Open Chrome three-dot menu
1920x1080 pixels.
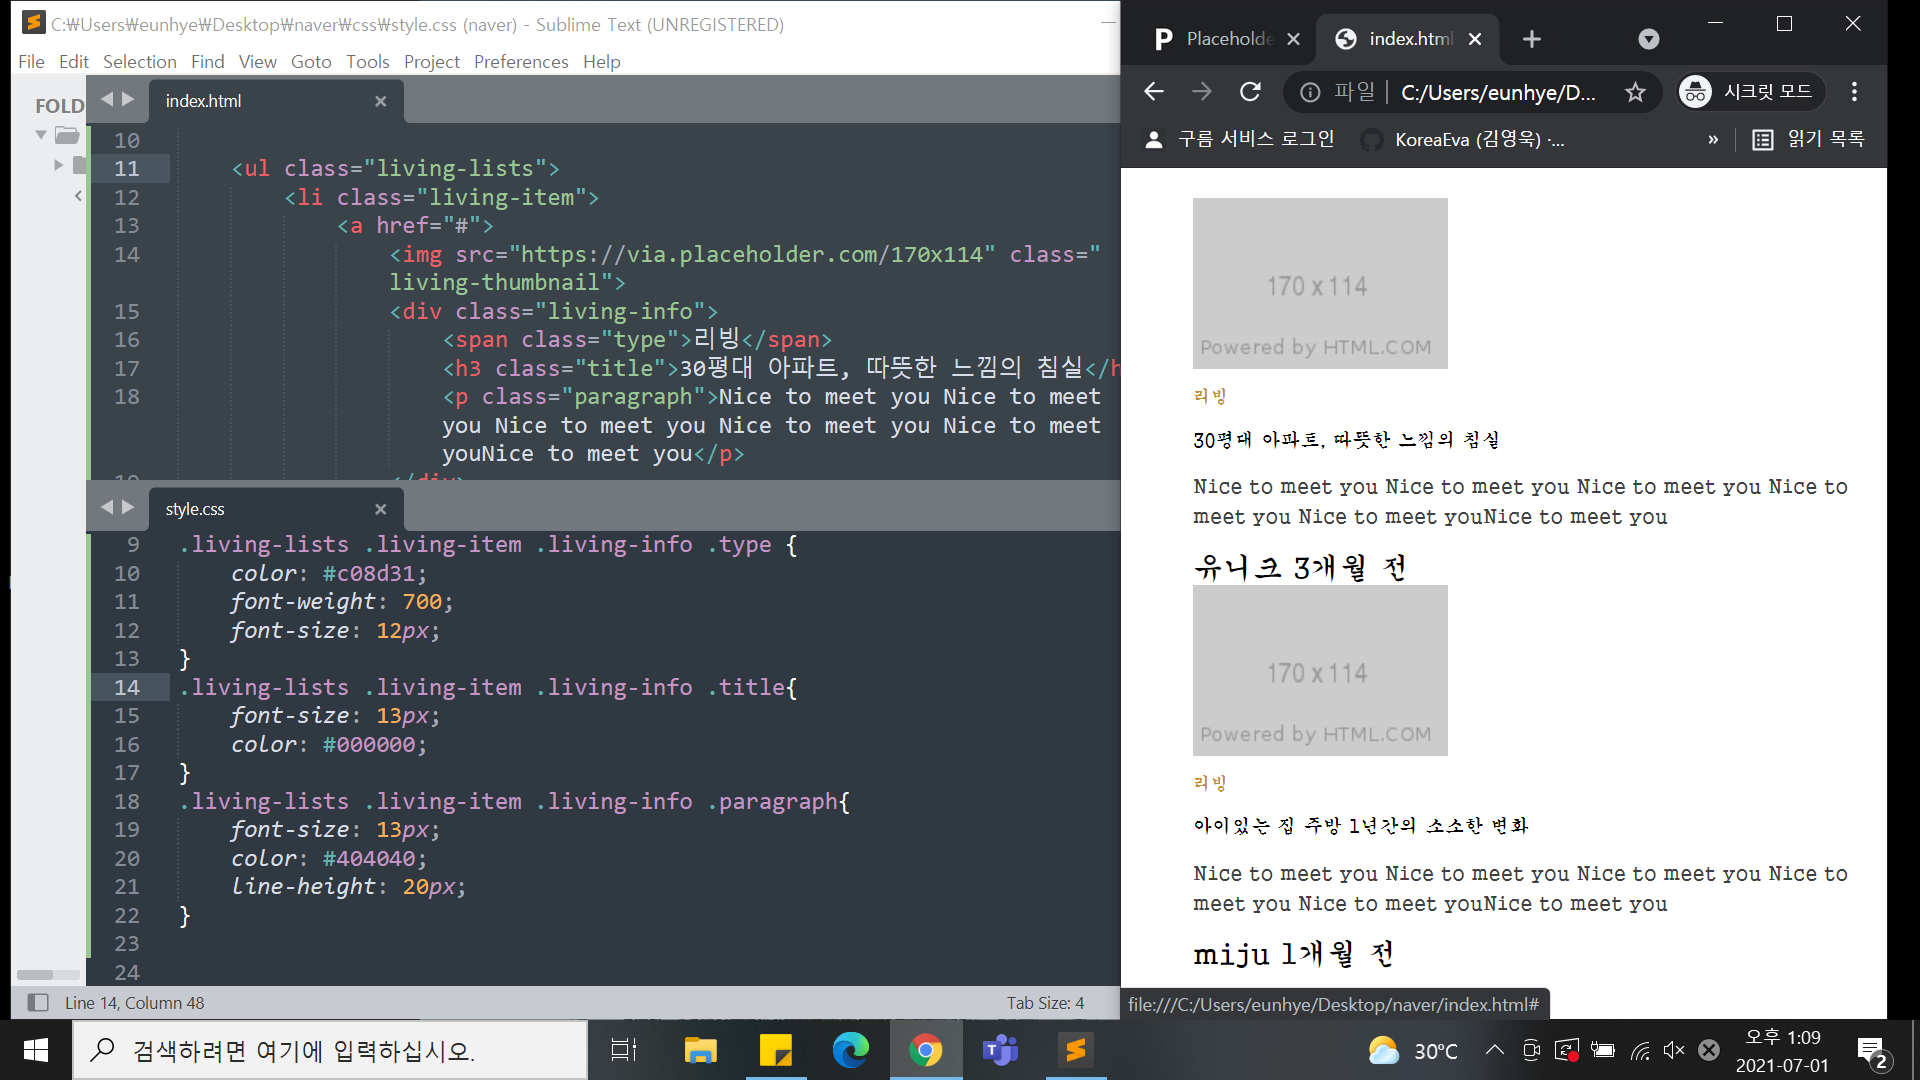coord(1854,92)
